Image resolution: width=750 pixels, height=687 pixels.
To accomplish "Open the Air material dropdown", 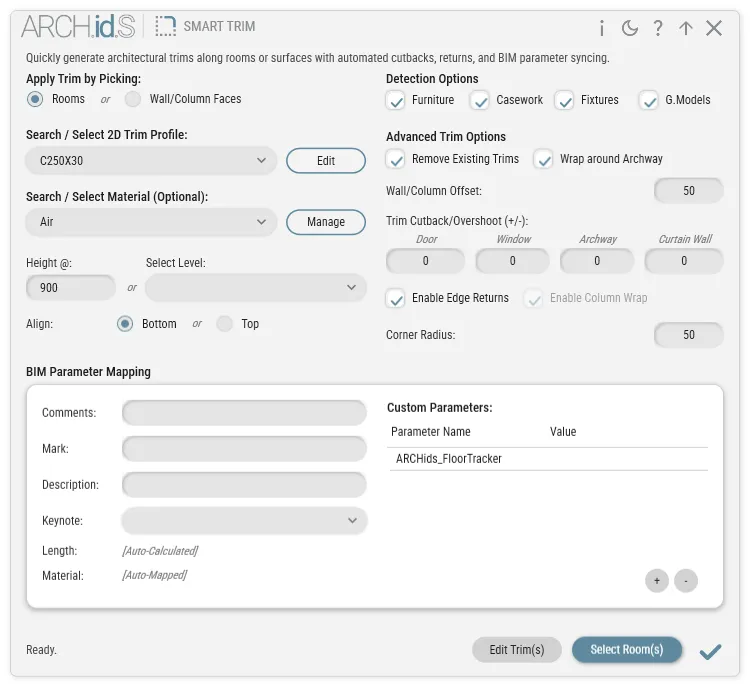I will pos(151,222).
